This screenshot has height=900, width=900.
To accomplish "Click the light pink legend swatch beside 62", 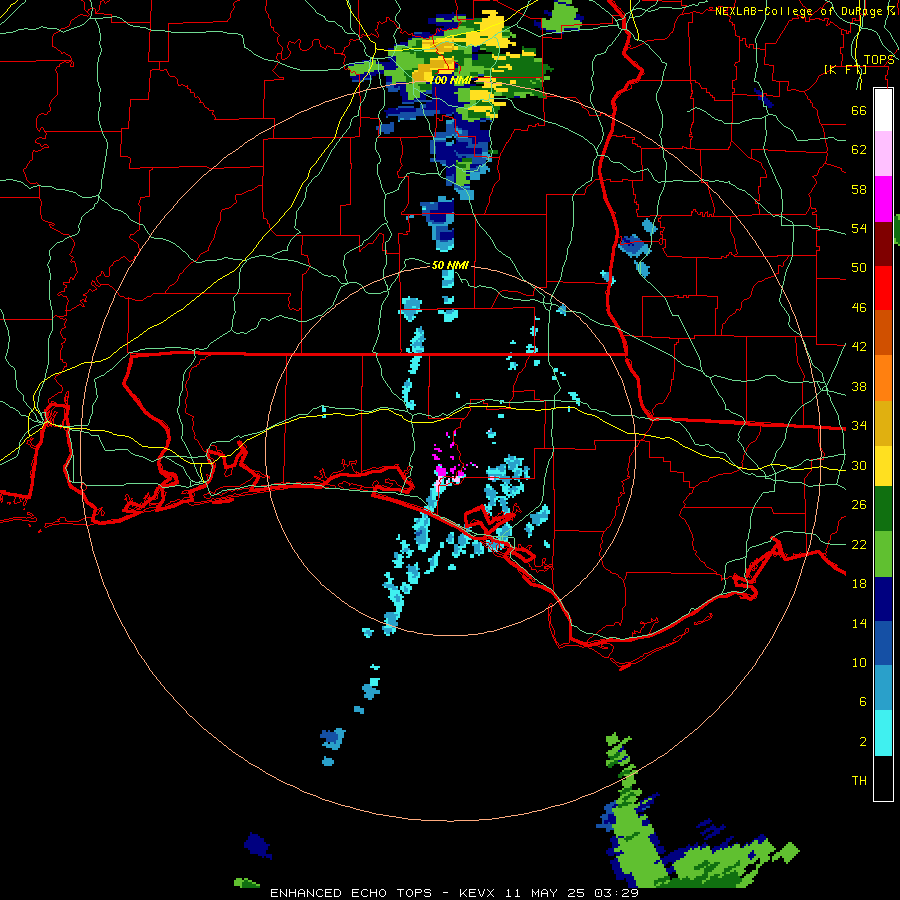I will [x=883, y=153].
